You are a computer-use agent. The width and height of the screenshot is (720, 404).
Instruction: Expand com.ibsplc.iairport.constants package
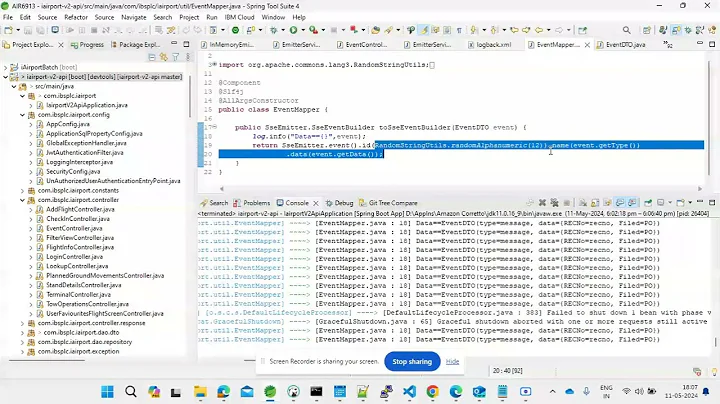click(22, 190)
